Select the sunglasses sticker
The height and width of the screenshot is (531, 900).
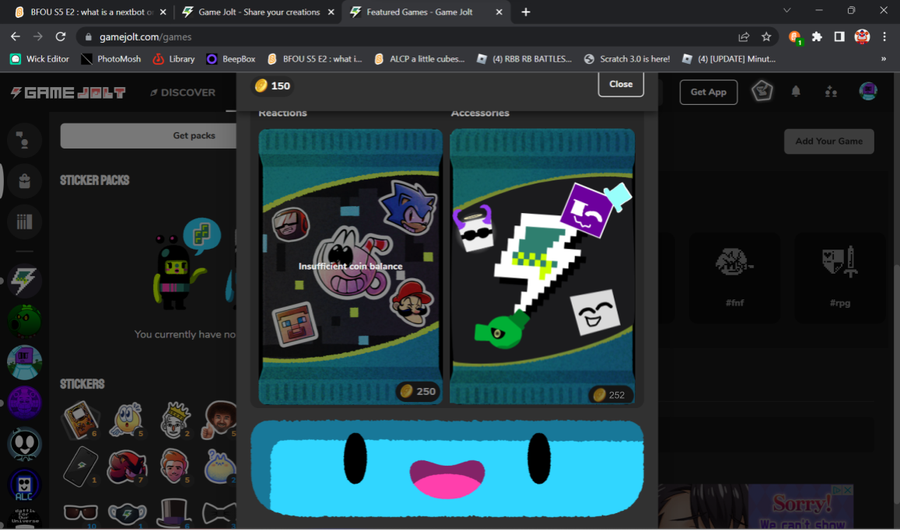[80, 512]
